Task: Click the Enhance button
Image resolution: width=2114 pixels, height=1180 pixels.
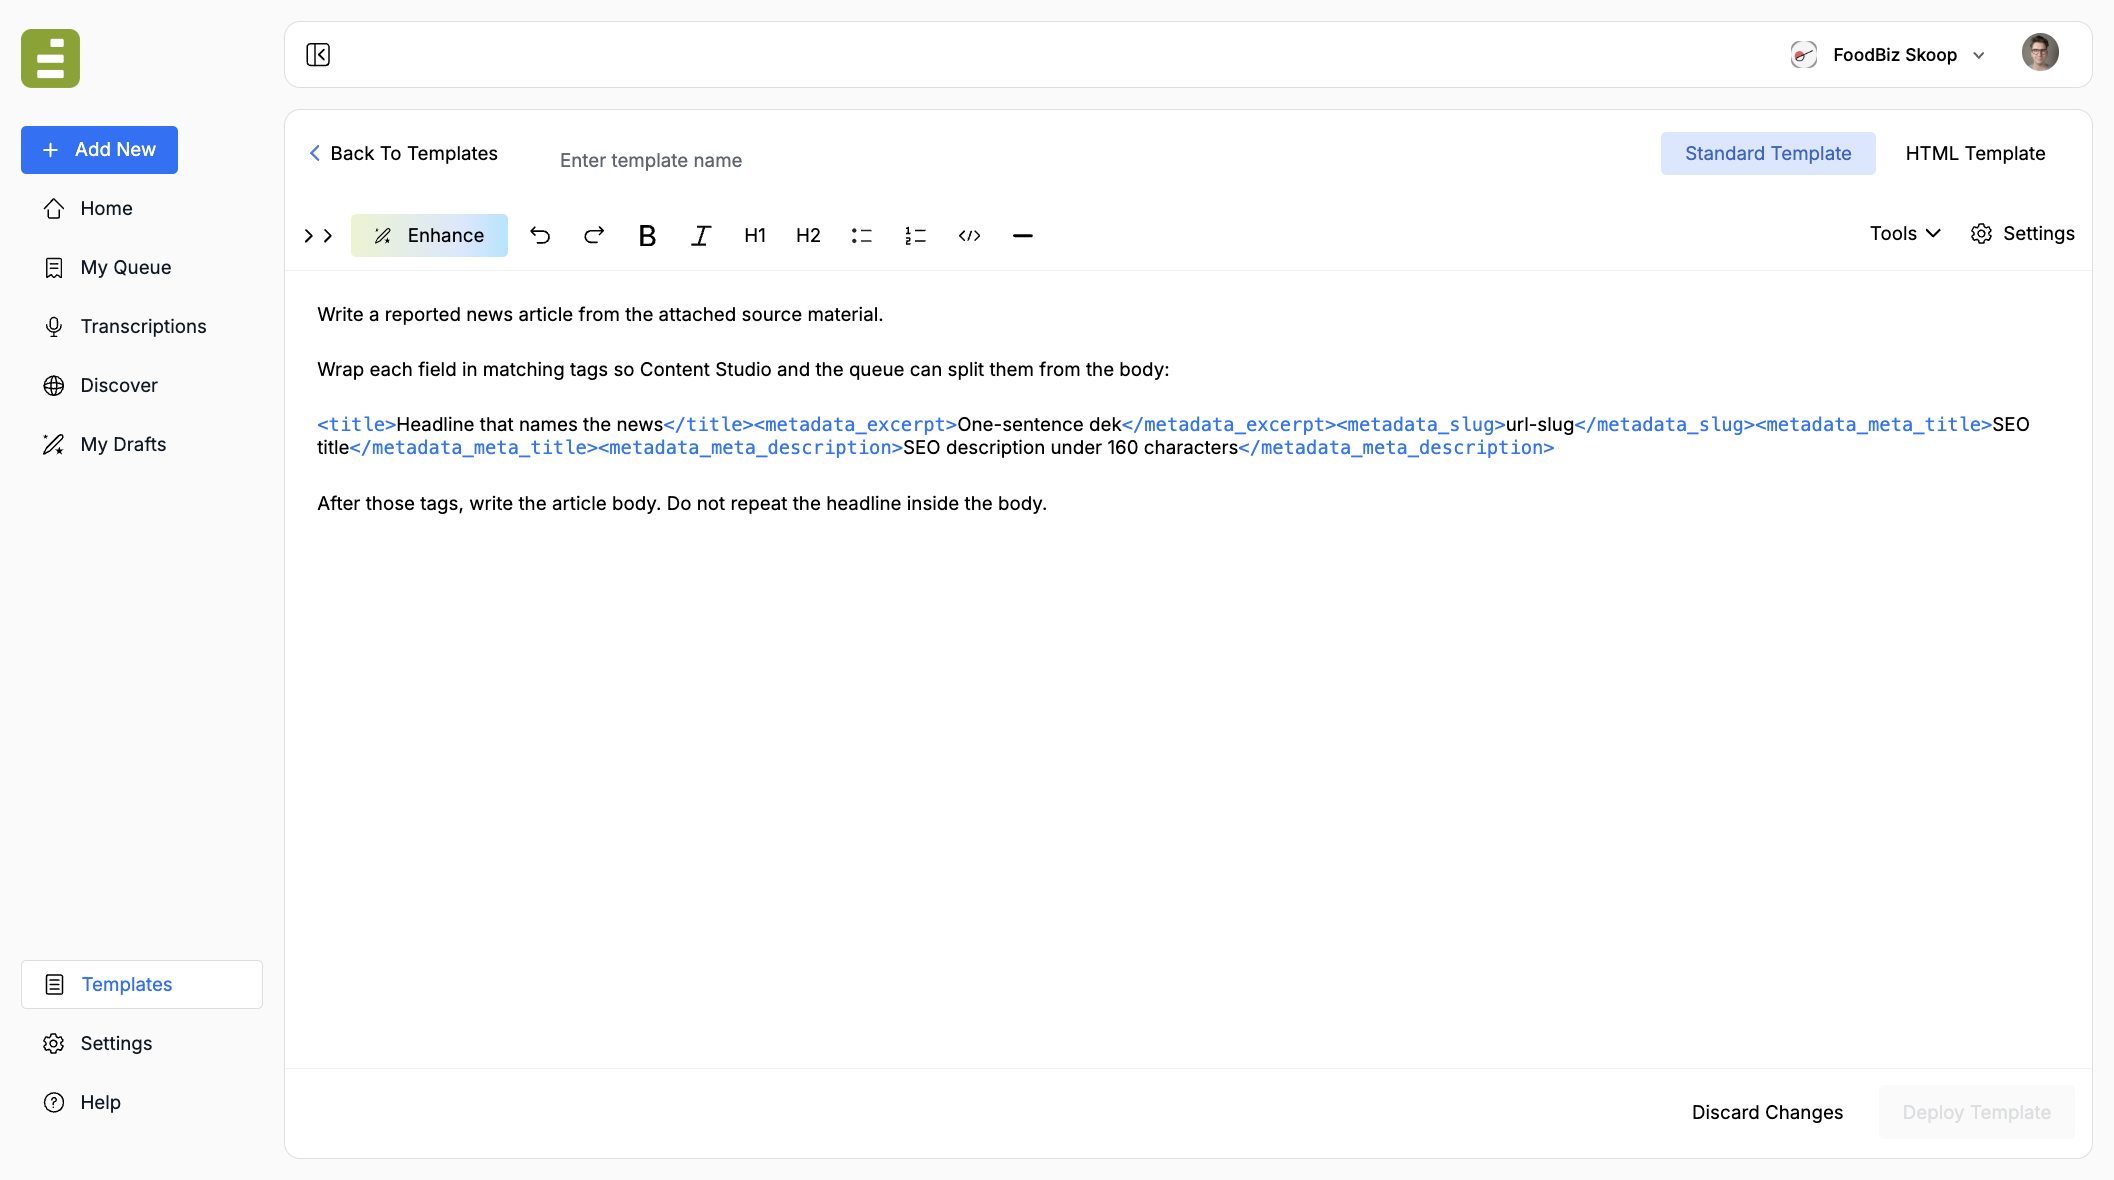Action: point(429,235)
